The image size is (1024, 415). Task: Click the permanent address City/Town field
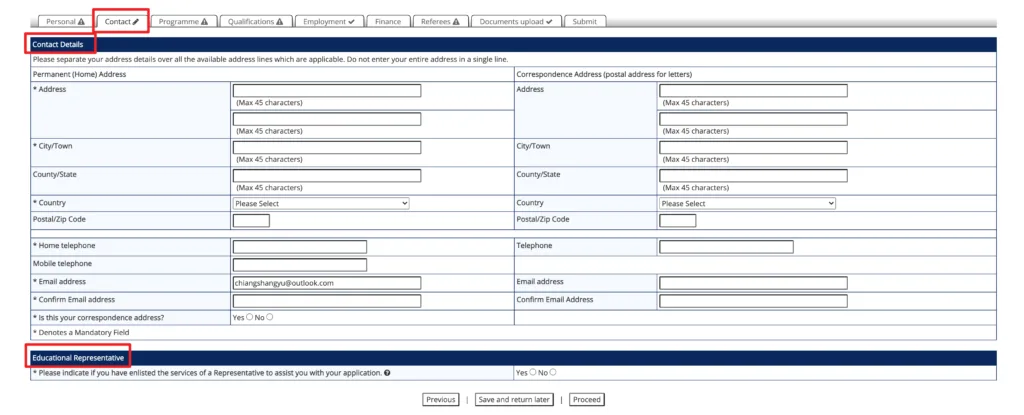(327, 147)
